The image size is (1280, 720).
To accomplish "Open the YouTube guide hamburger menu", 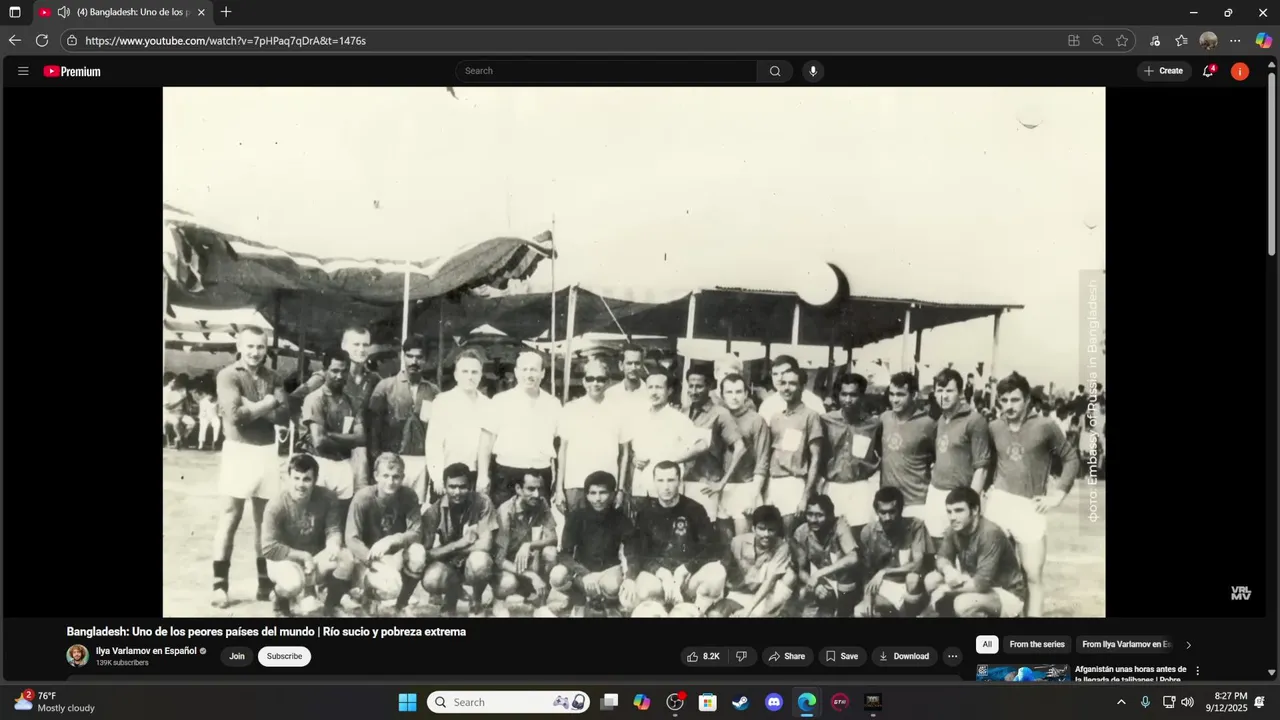I will tap(23, 71).
